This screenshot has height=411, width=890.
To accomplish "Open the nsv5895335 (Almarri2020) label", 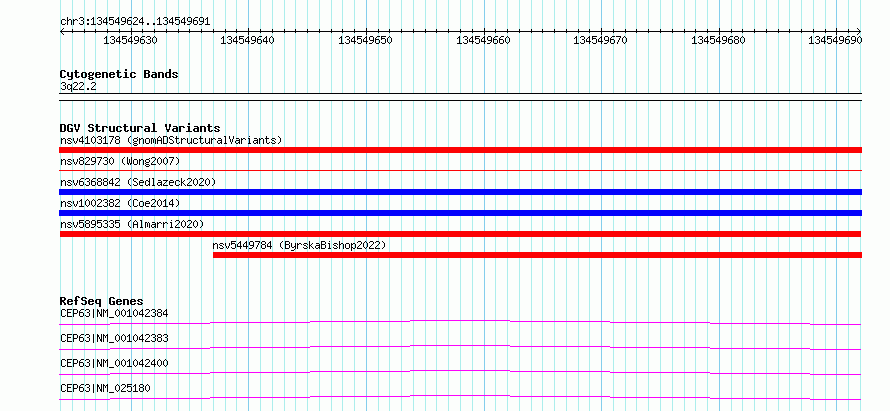I will tap(132, 224).
